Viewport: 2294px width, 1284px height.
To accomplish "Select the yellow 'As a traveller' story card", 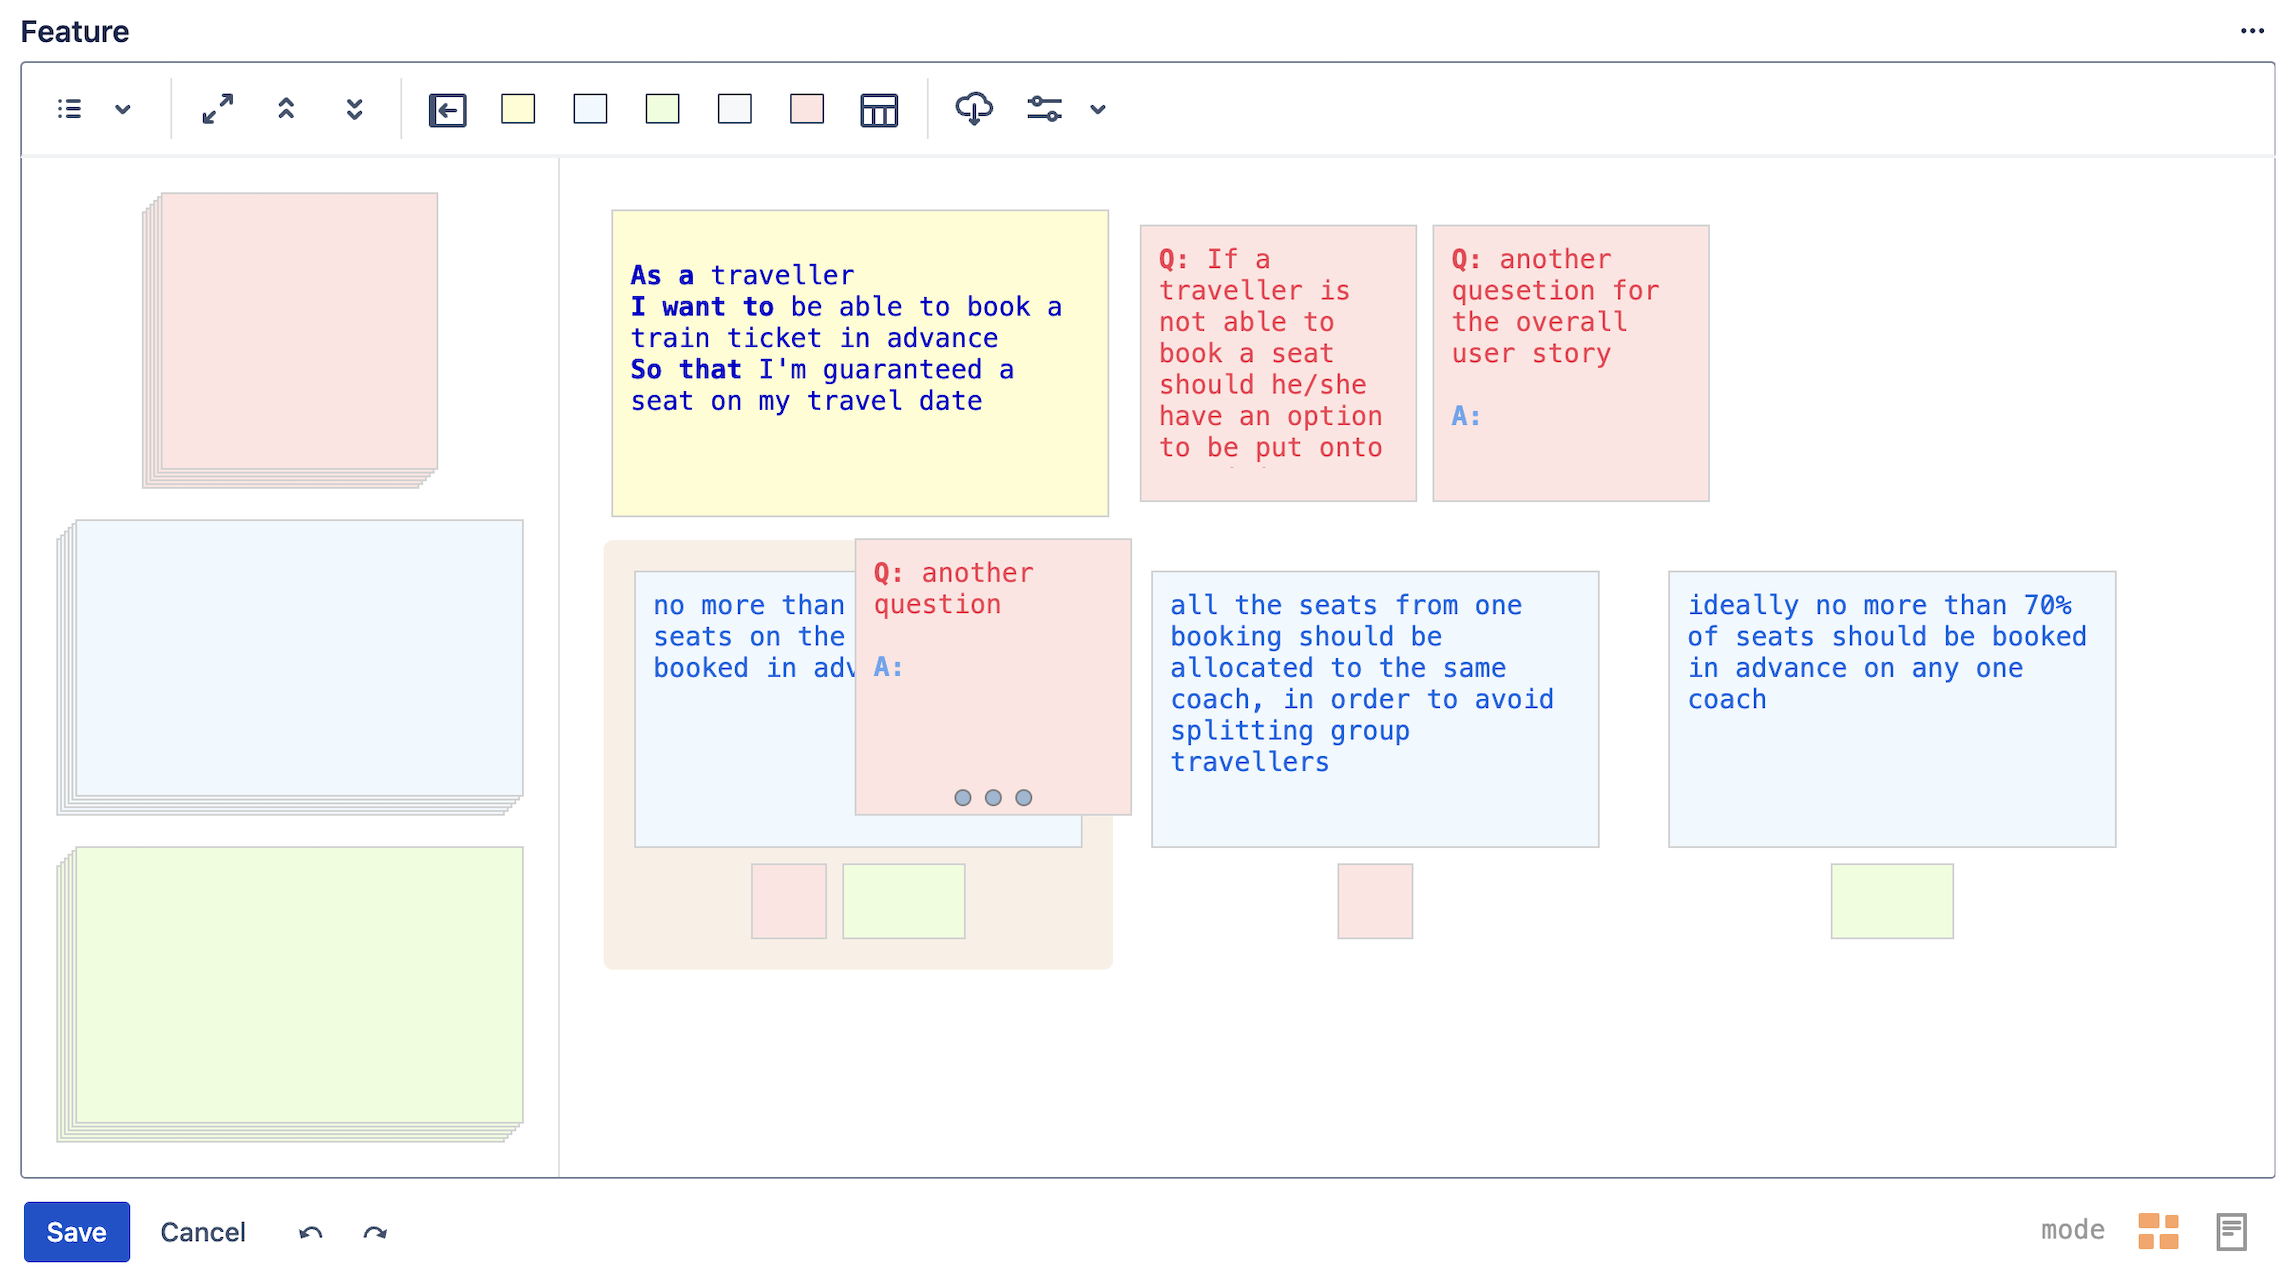I will (x=860, y=363).
